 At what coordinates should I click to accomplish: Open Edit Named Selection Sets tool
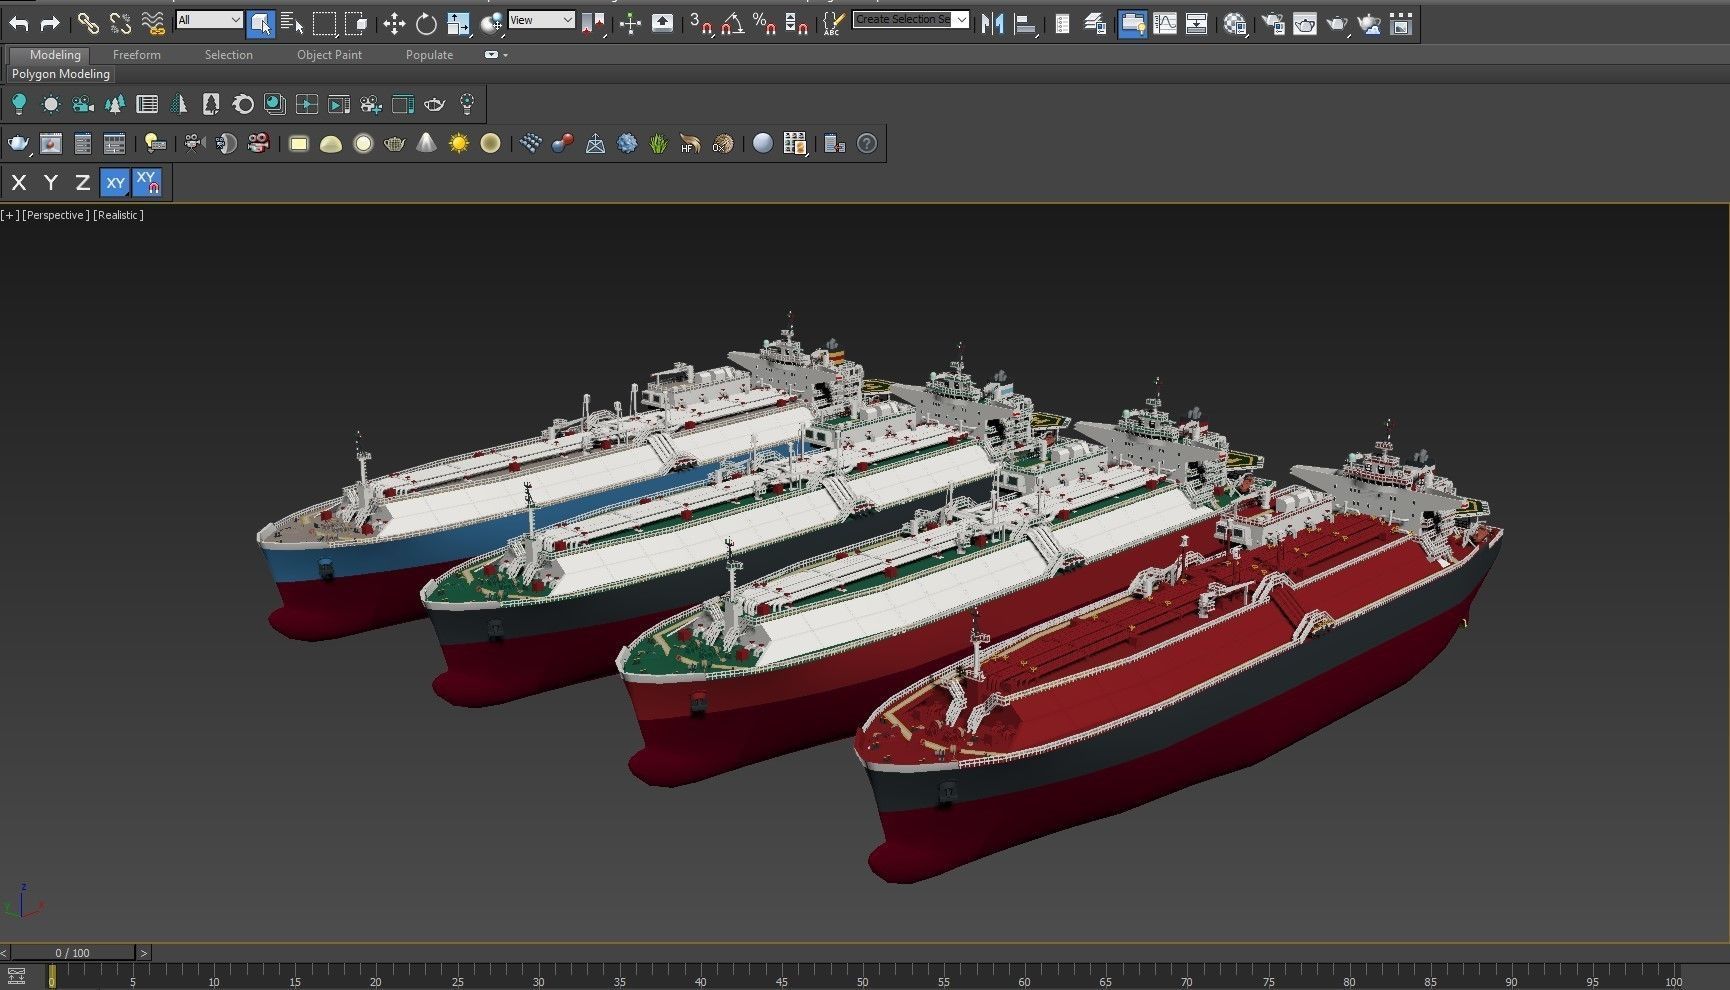point(832,24)
